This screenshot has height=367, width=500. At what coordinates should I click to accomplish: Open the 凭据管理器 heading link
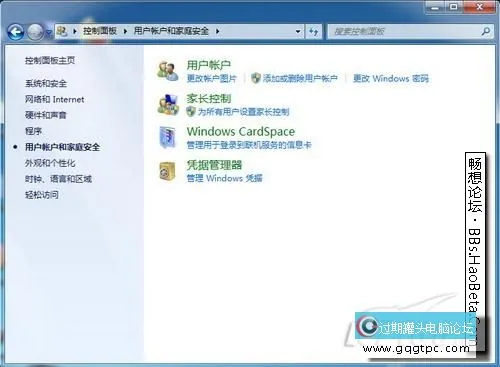pyautogui.click(x=214, y=165)
